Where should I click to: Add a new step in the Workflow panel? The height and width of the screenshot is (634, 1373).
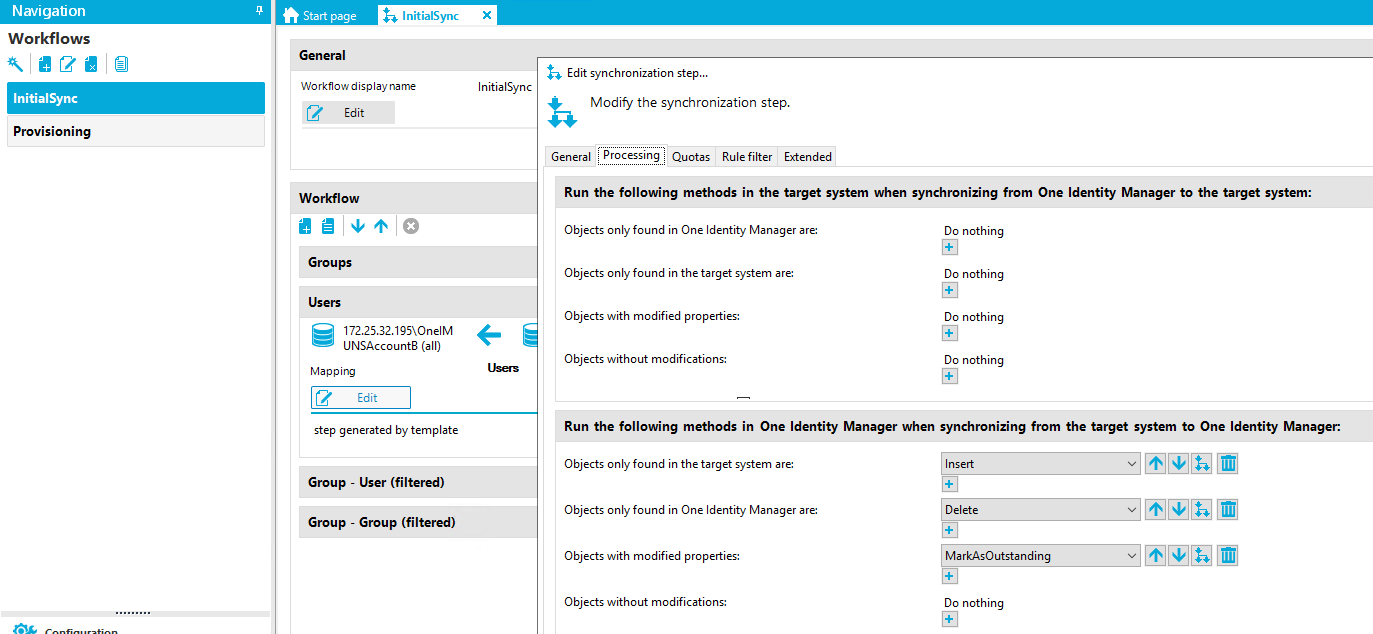pos(305,225)
